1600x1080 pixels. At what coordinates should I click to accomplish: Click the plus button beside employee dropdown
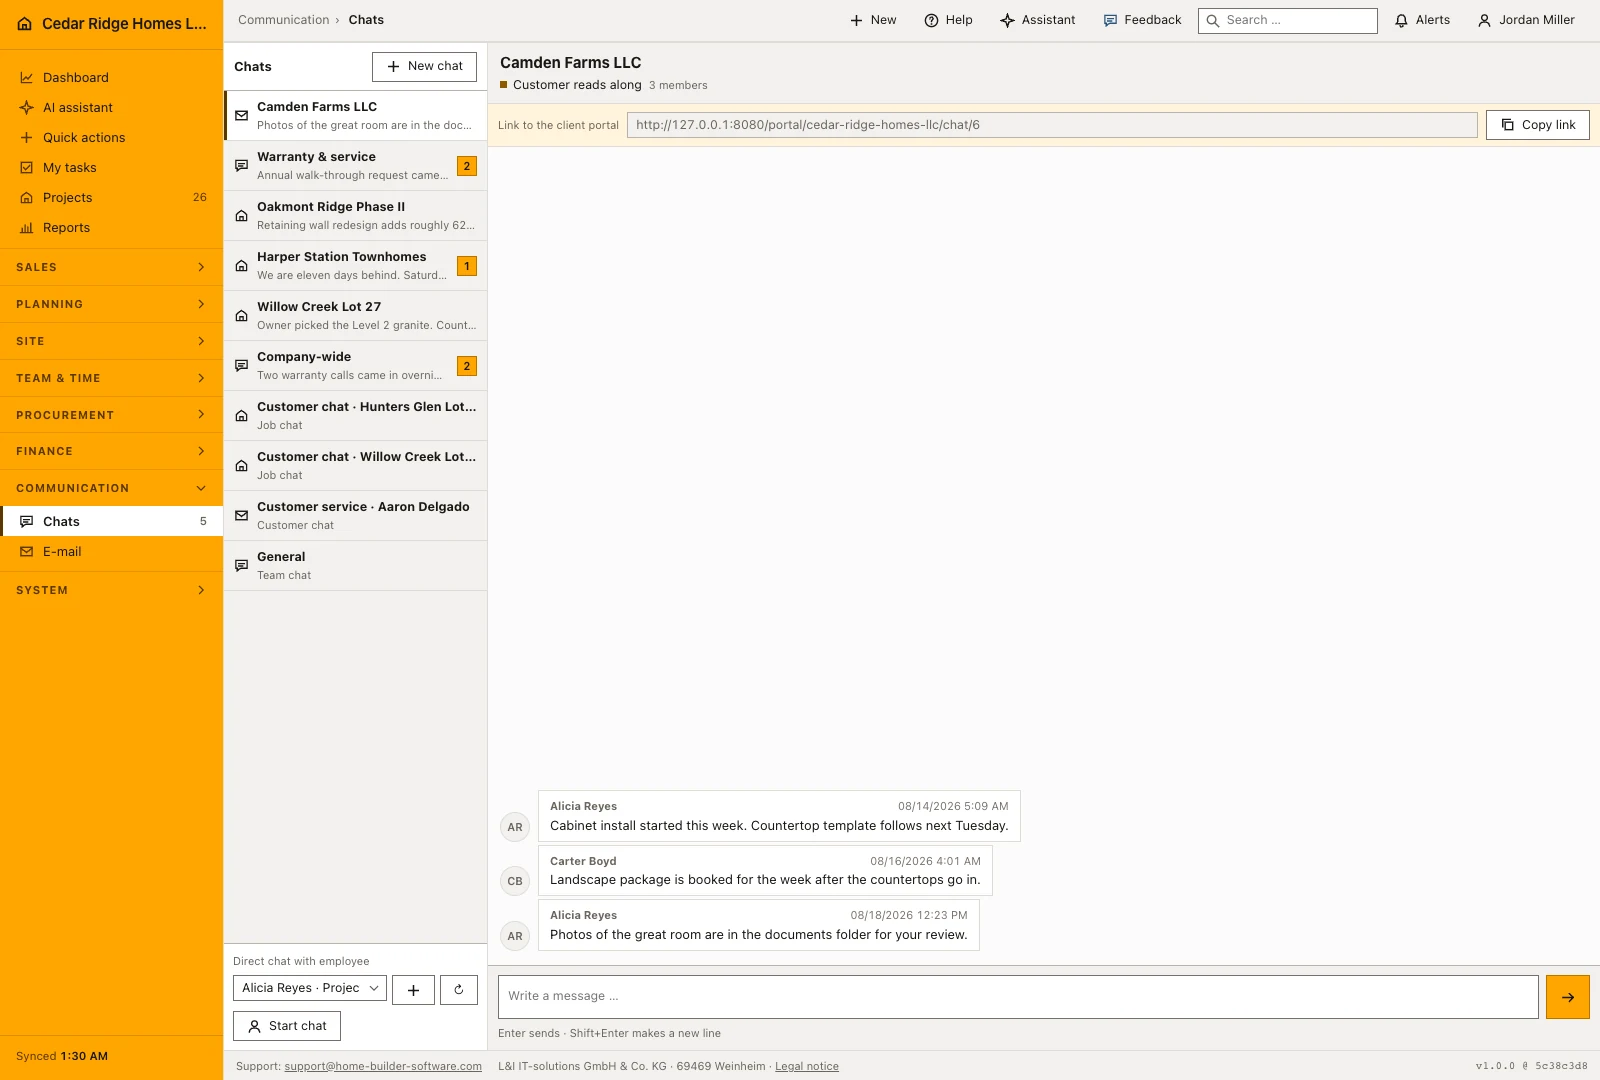tap(413, 990)
